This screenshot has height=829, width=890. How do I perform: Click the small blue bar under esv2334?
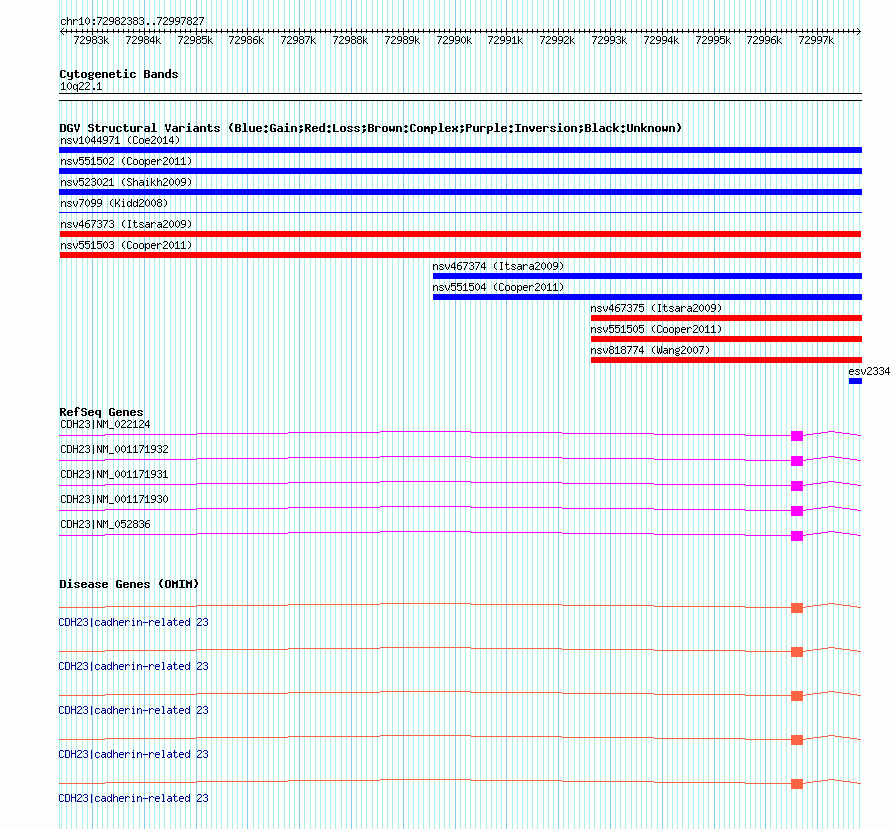(x=855, y=381)
